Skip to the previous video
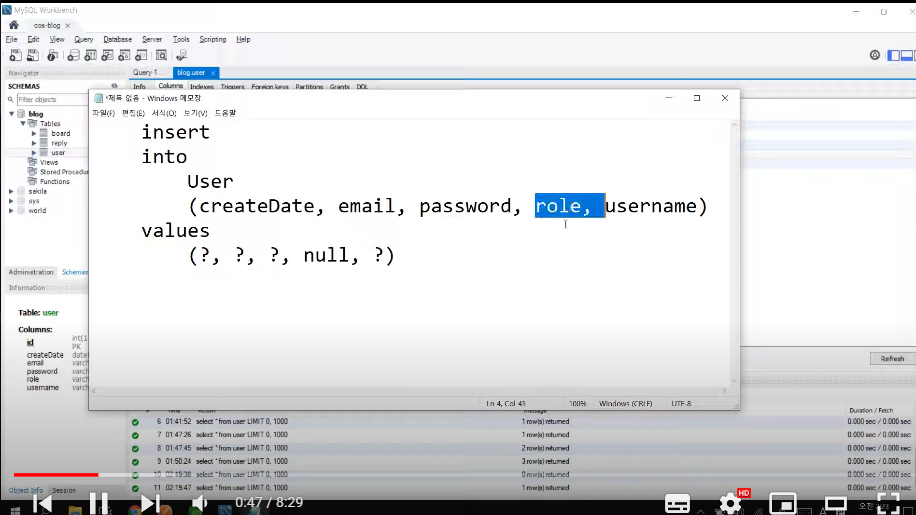This screenshot has height=515, width=916. (43, 503)
